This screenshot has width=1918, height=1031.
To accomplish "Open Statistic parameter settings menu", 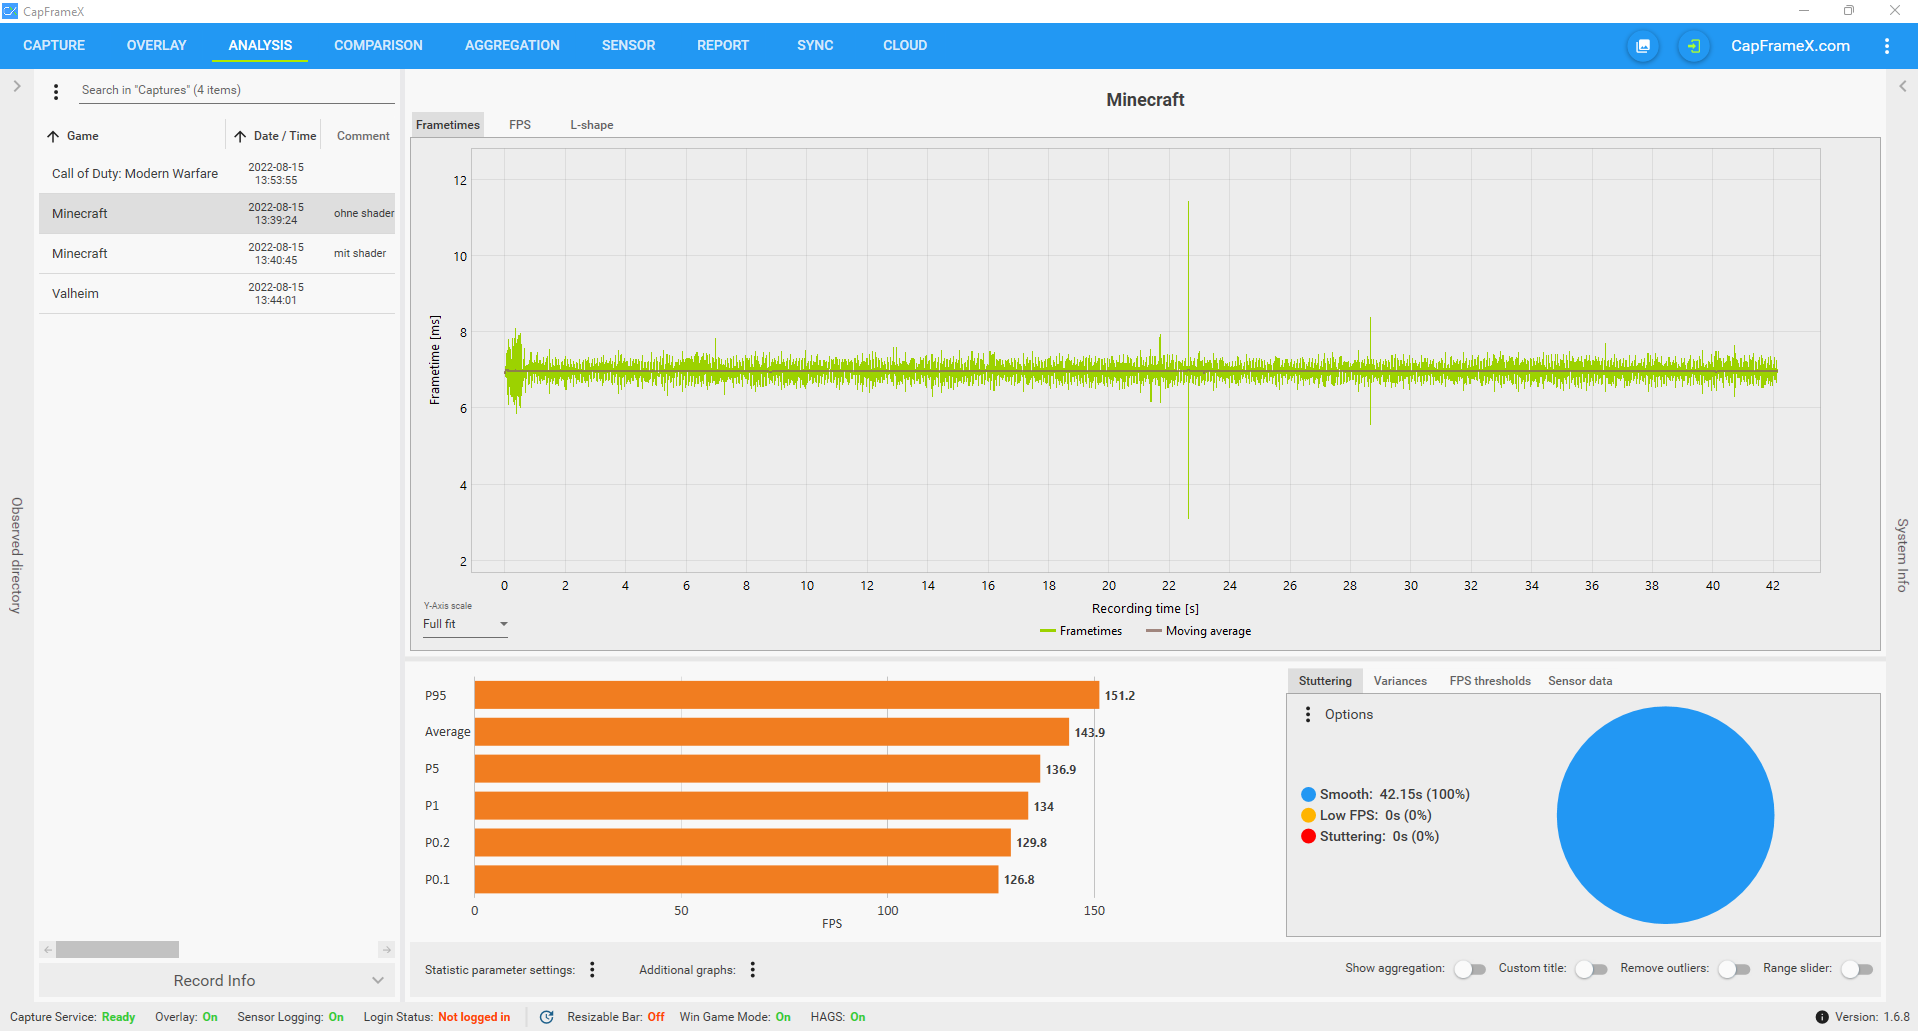I will [592, 969].
